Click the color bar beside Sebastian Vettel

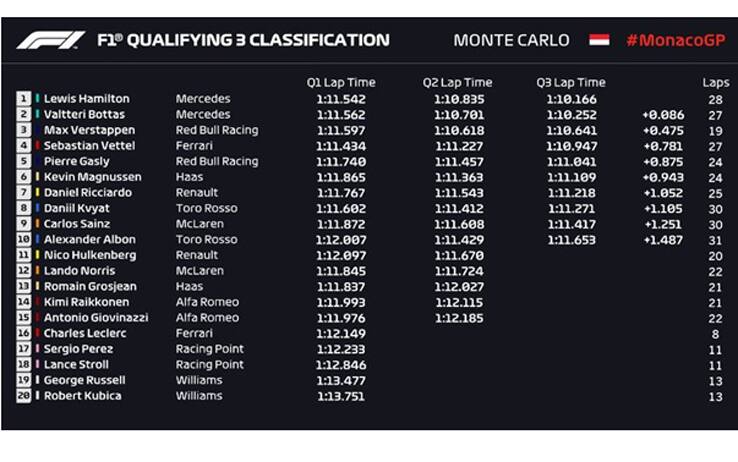pyautogui.click(x=37, y=146)
